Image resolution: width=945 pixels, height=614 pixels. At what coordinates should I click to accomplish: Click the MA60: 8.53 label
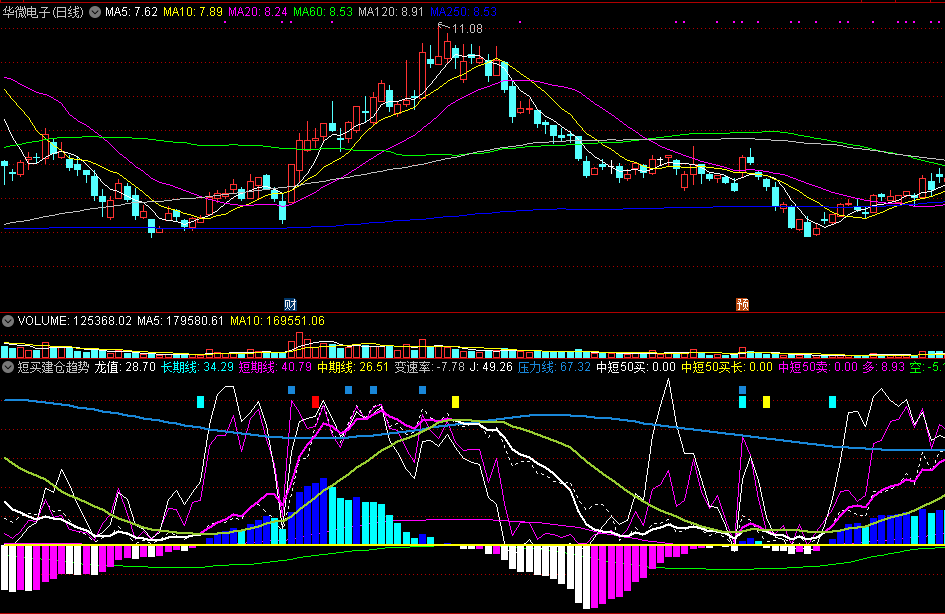pyautogui.click(x=322, y=12)
